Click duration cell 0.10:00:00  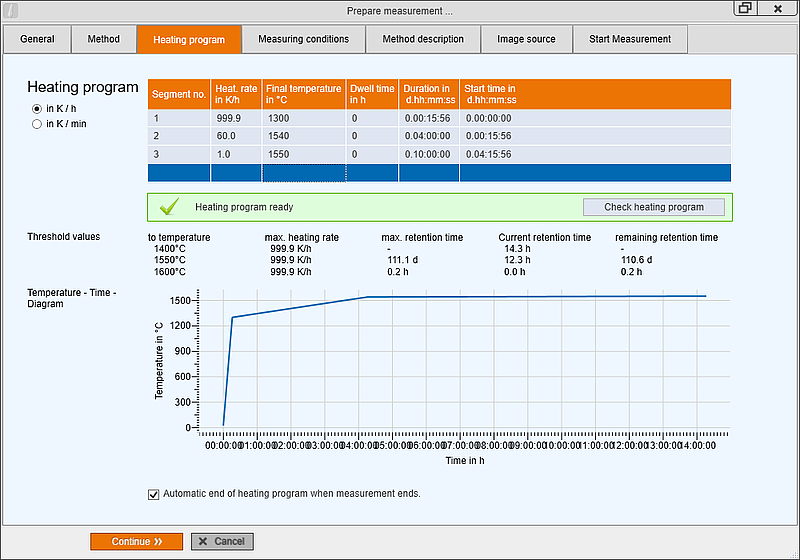(x=429, y=154)
